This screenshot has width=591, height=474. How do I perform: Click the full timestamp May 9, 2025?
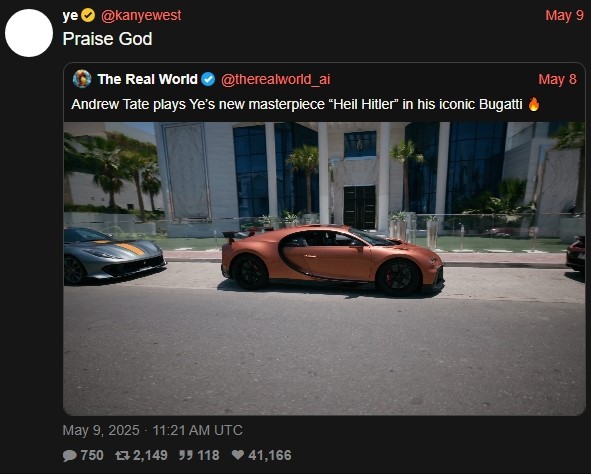(153, 430)
